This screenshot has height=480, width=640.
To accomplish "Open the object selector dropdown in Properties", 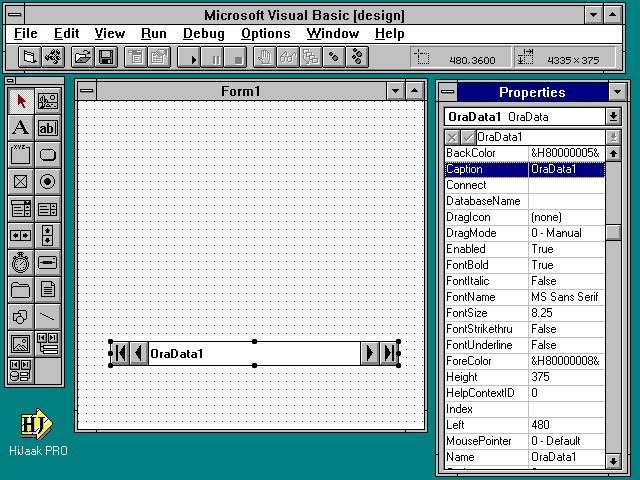I will [x=613, y=117].
